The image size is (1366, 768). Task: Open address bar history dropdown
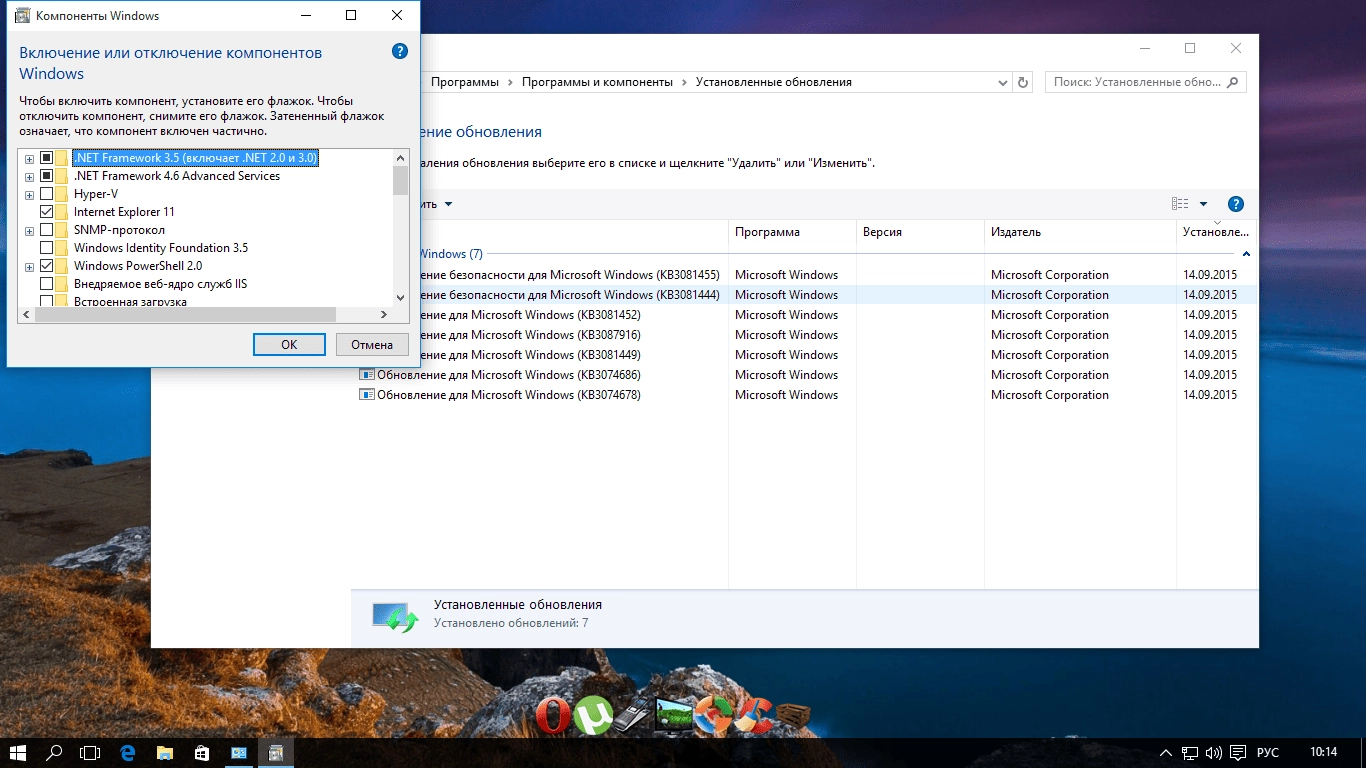pos(1004,82)
